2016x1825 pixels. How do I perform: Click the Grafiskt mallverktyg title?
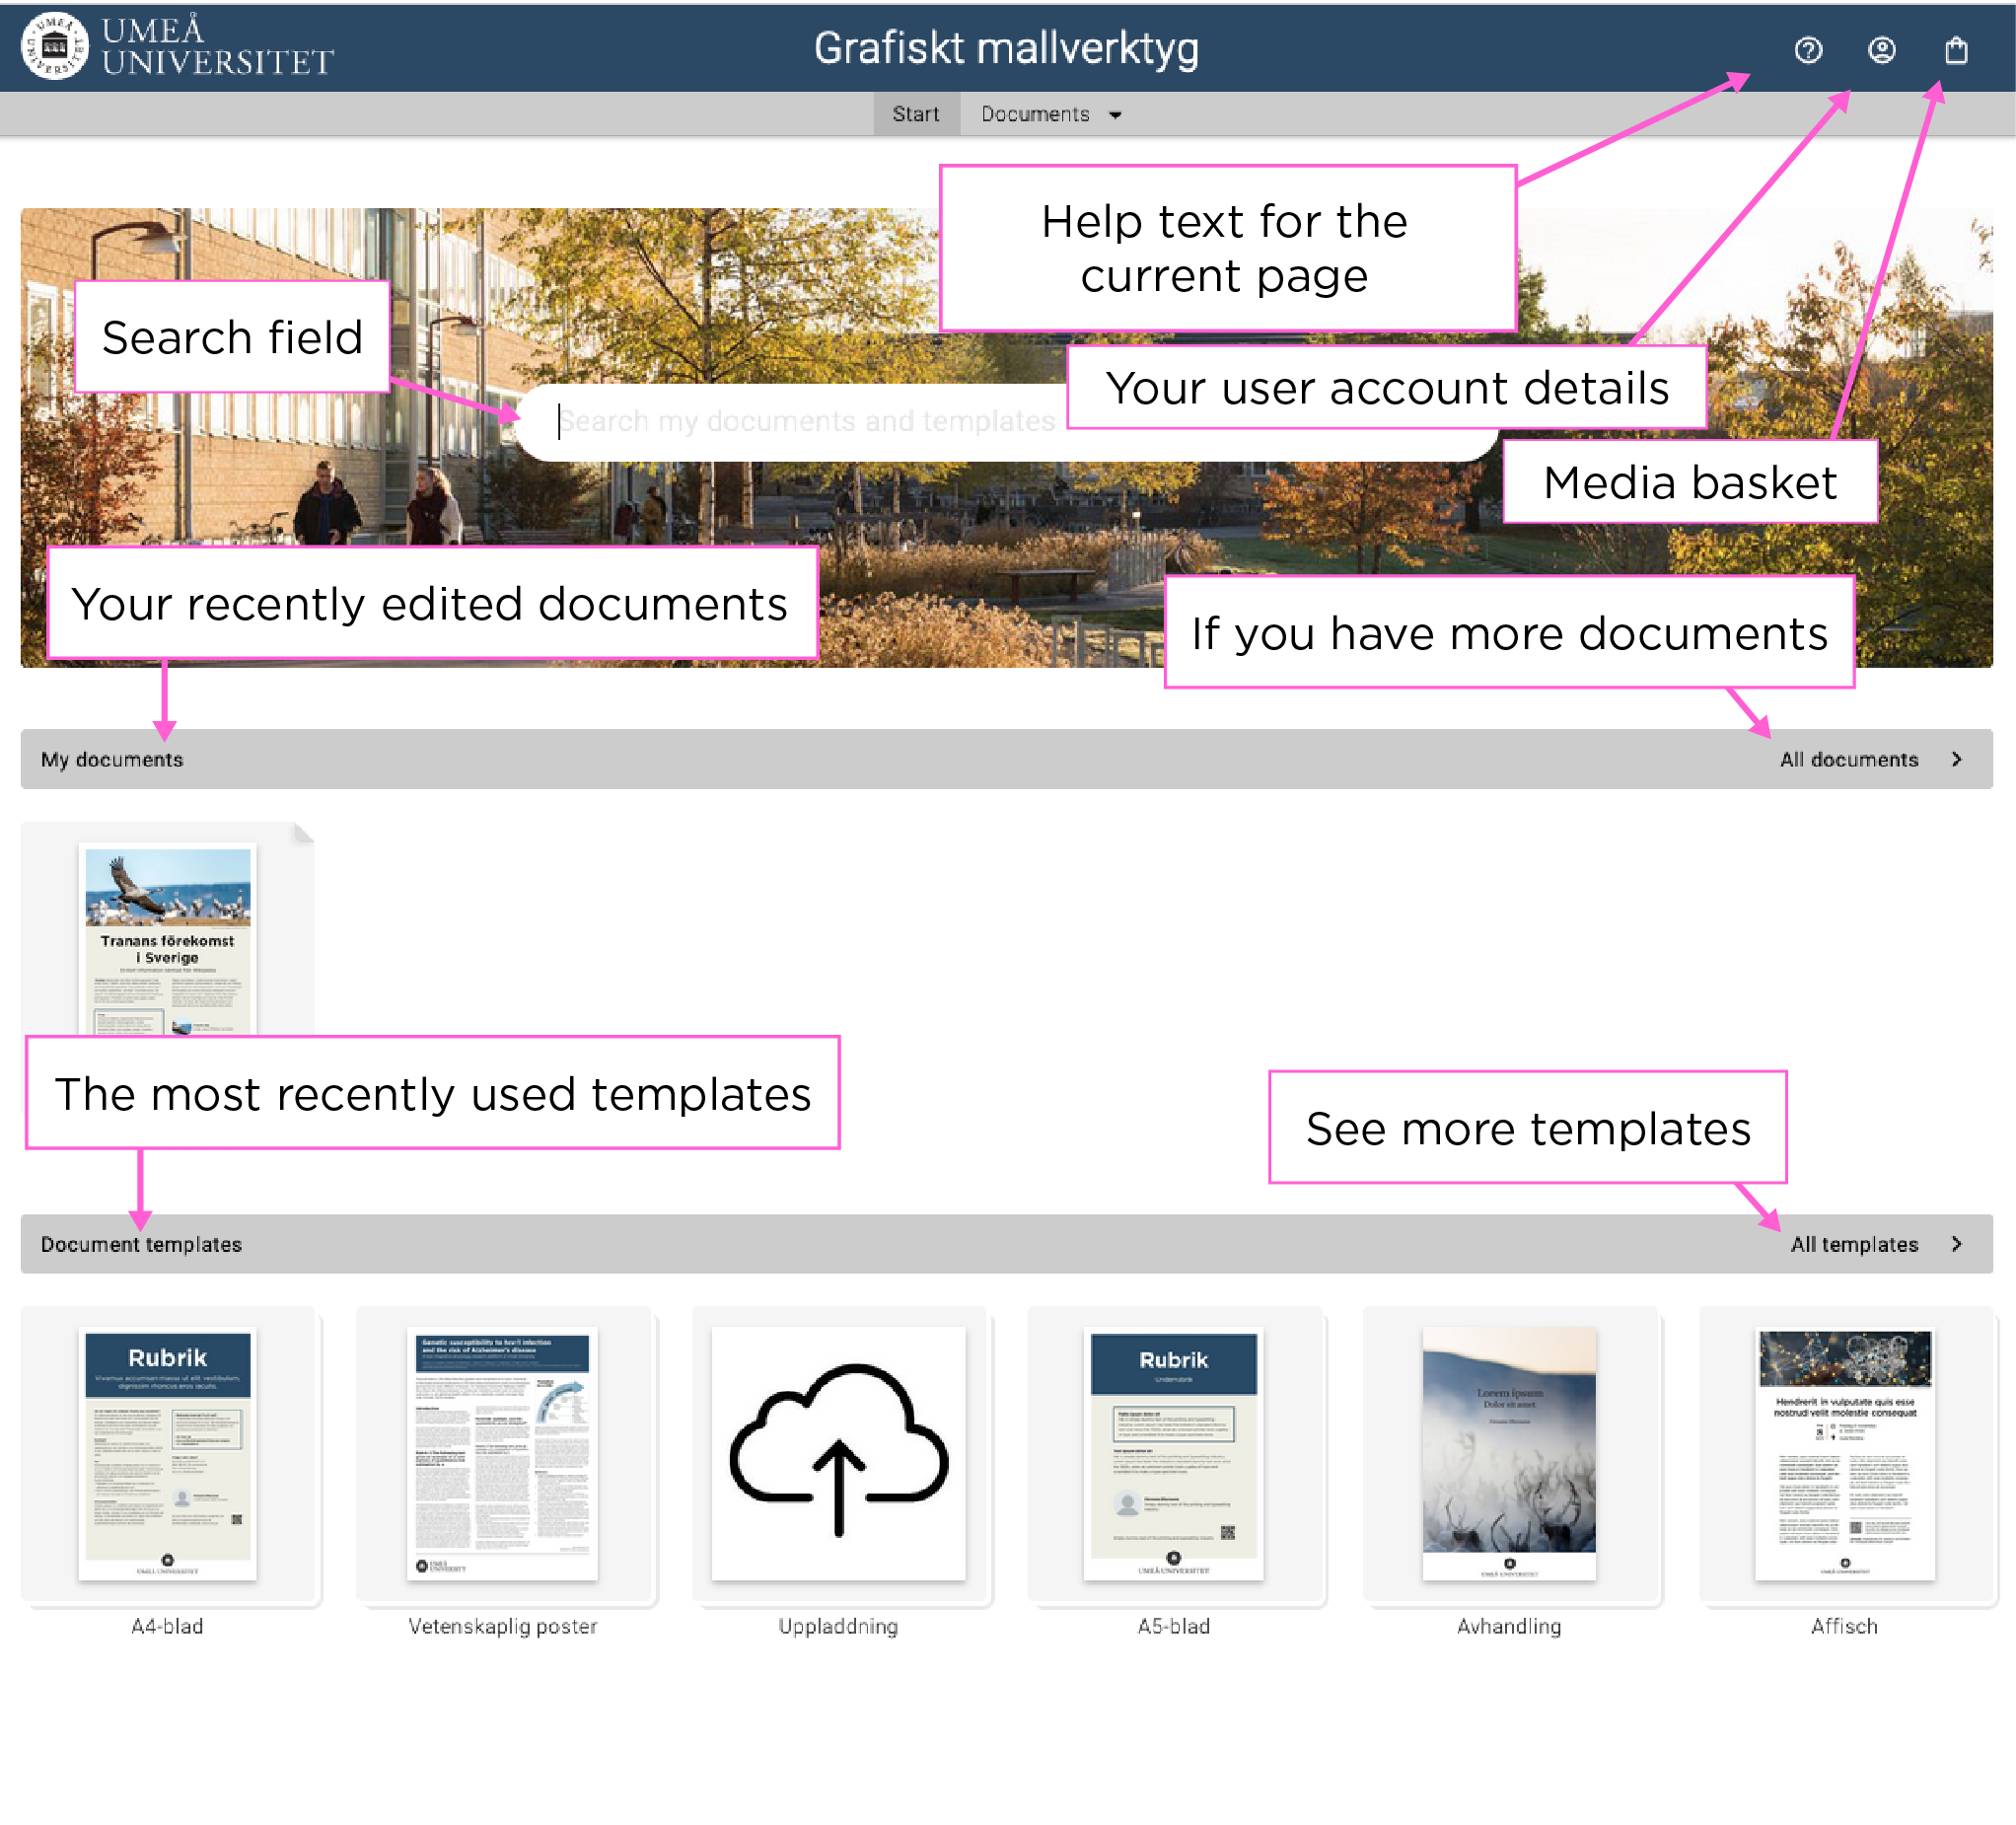point(1006,48)
